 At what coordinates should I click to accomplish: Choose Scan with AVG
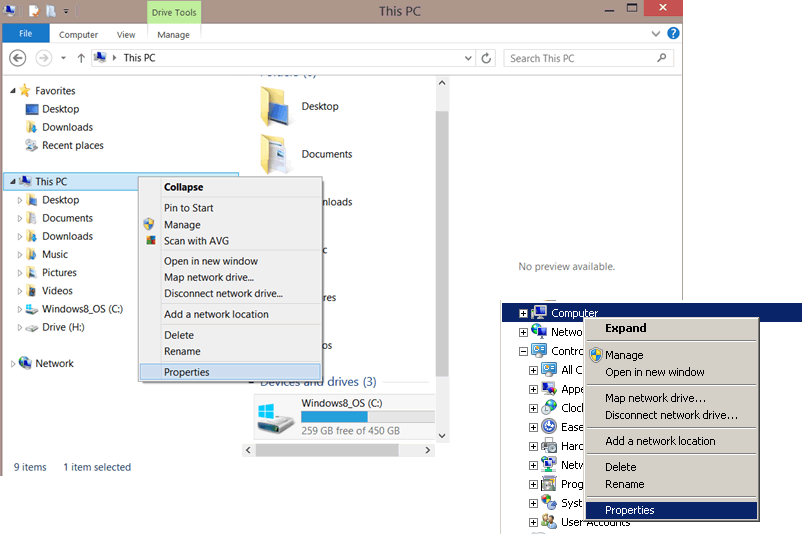[196, 241]
